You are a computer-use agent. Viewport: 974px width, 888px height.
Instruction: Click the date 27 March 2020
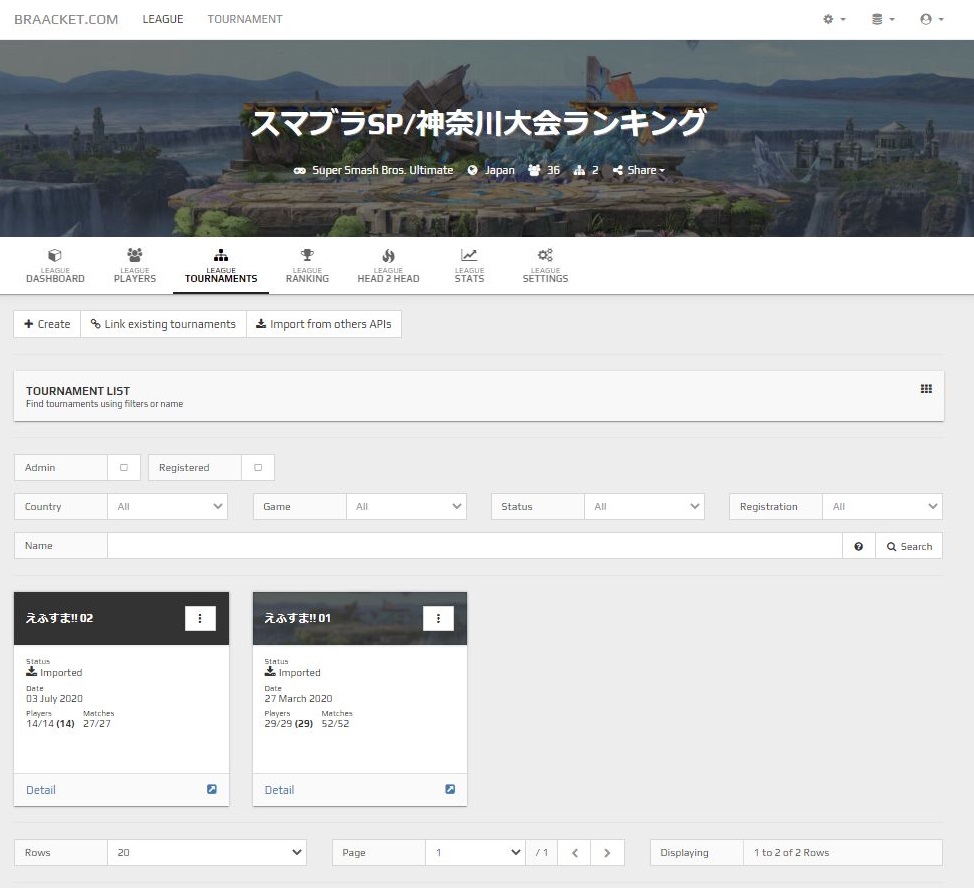(298, 699)
